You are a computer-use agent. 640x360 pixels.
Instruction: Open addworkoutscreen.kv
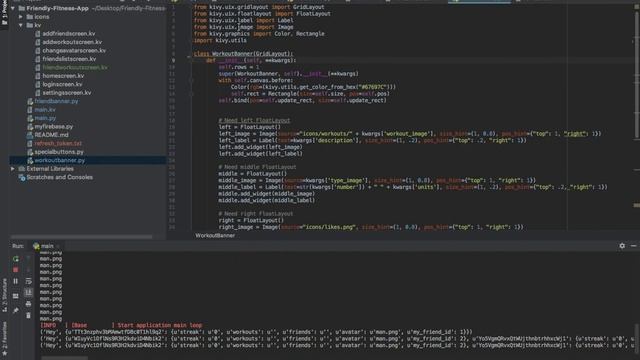(72, 42)
